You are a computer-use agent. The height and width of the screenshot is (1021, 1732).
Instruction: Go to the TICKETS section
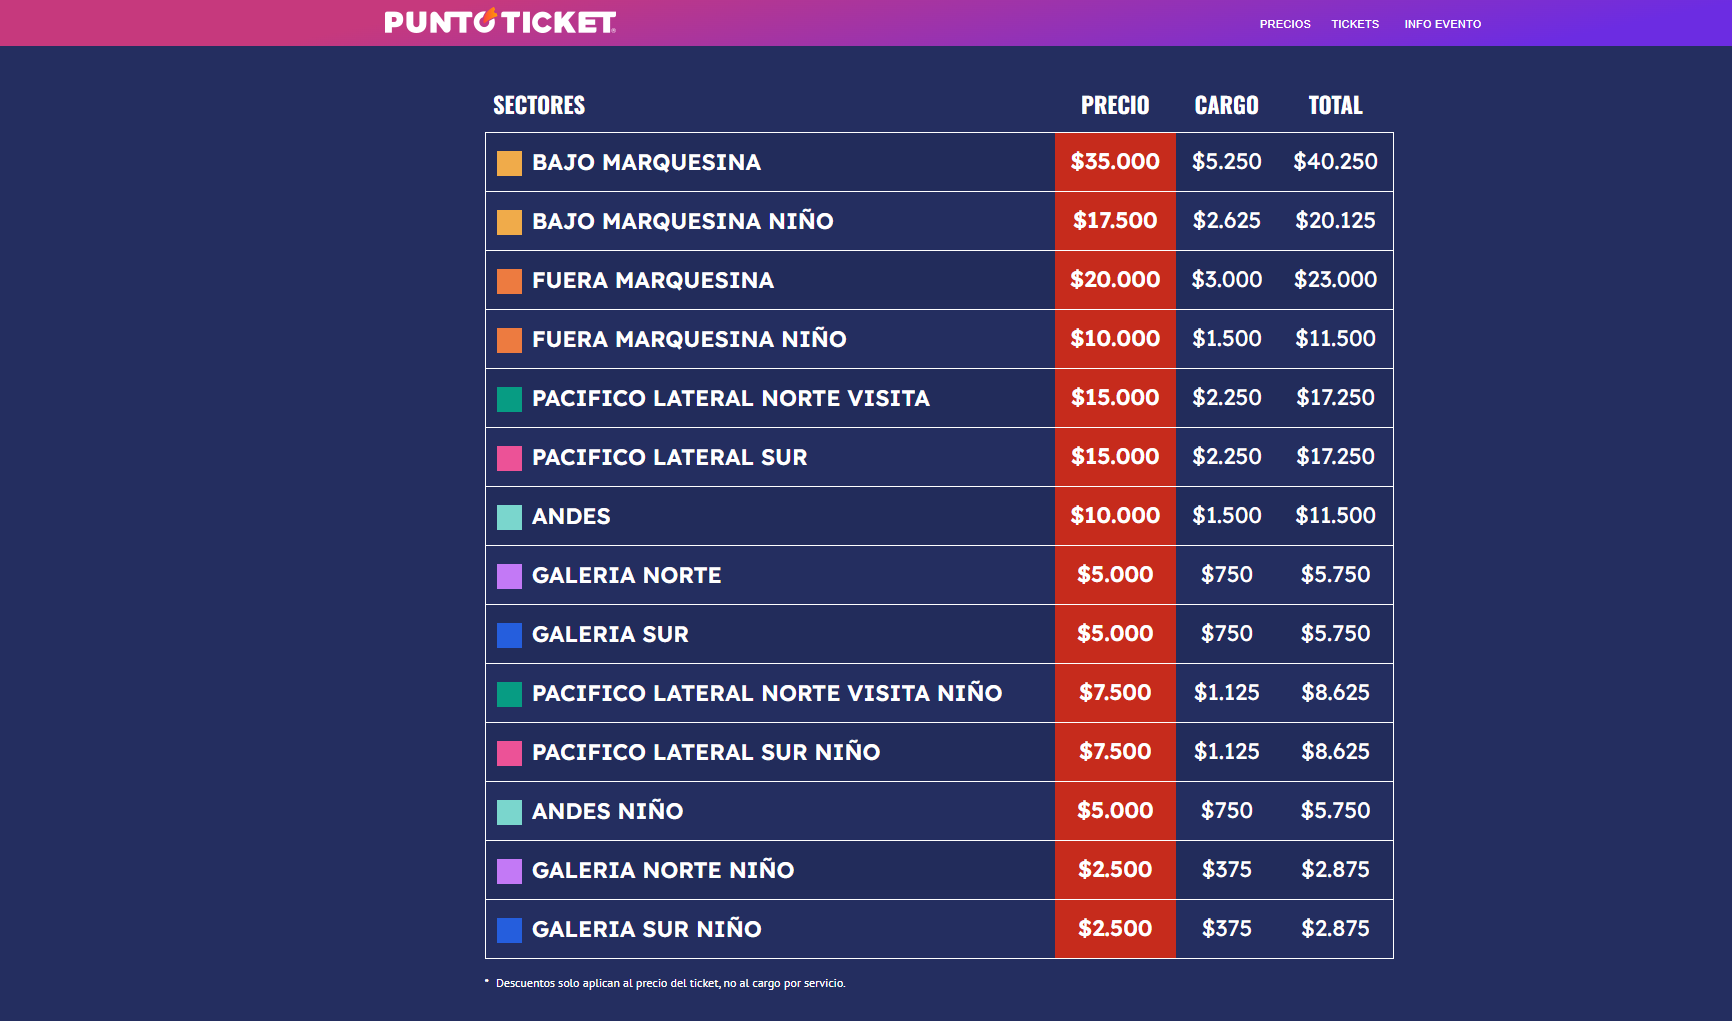point(1355,24)
